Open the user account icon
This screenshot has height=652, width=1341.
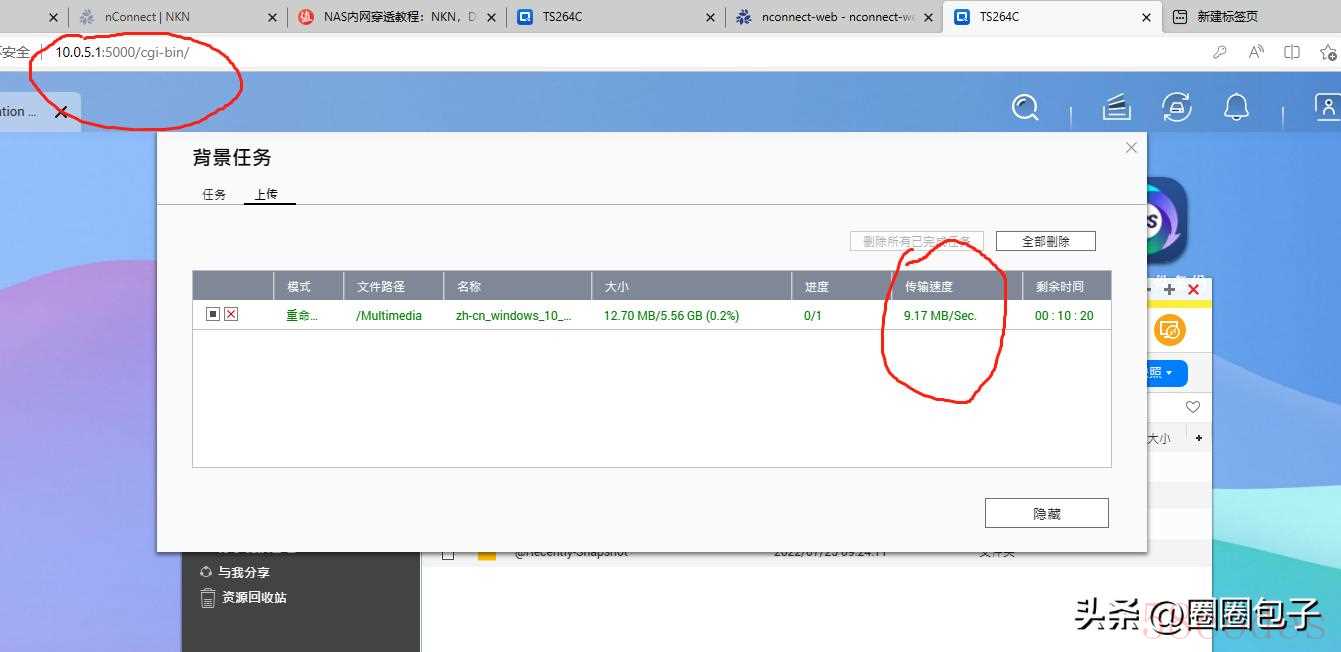1327,107
